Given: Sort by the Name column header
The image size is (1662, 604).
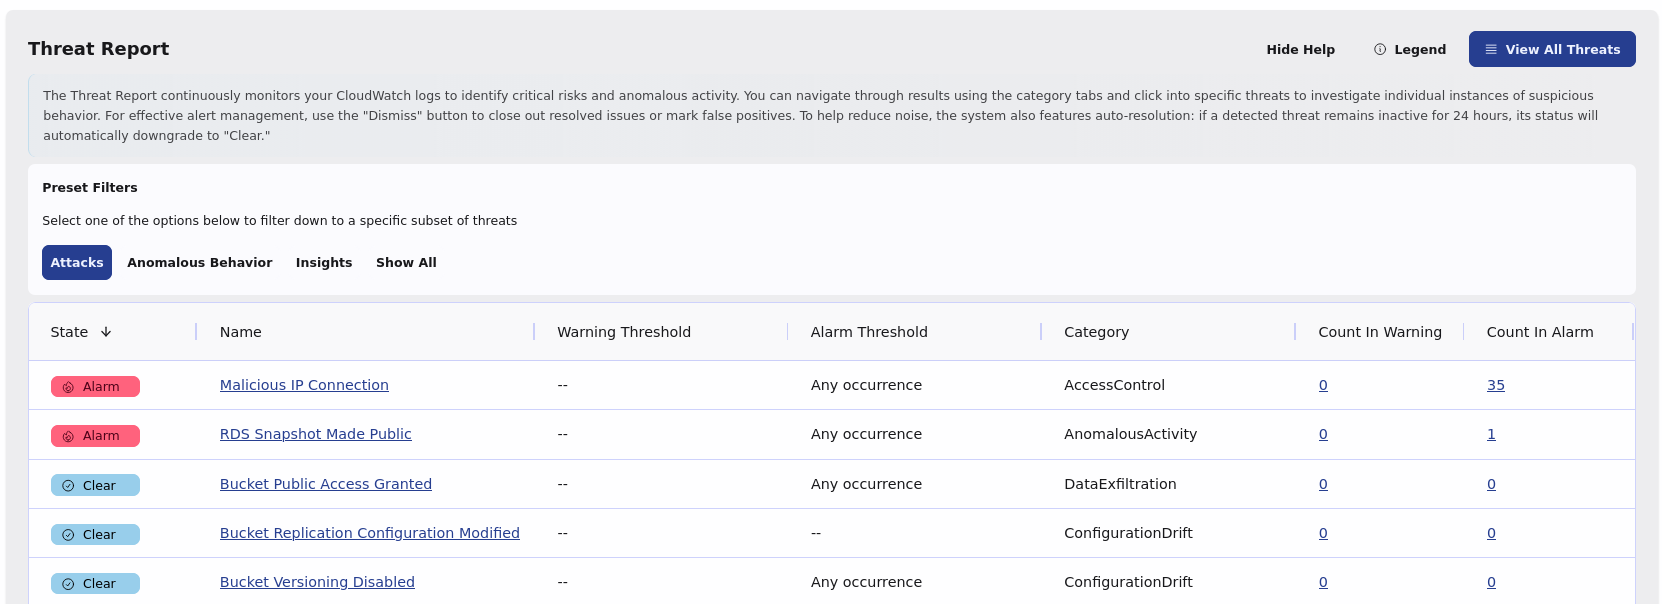Looking at the screenshot, I should (241, 332).
